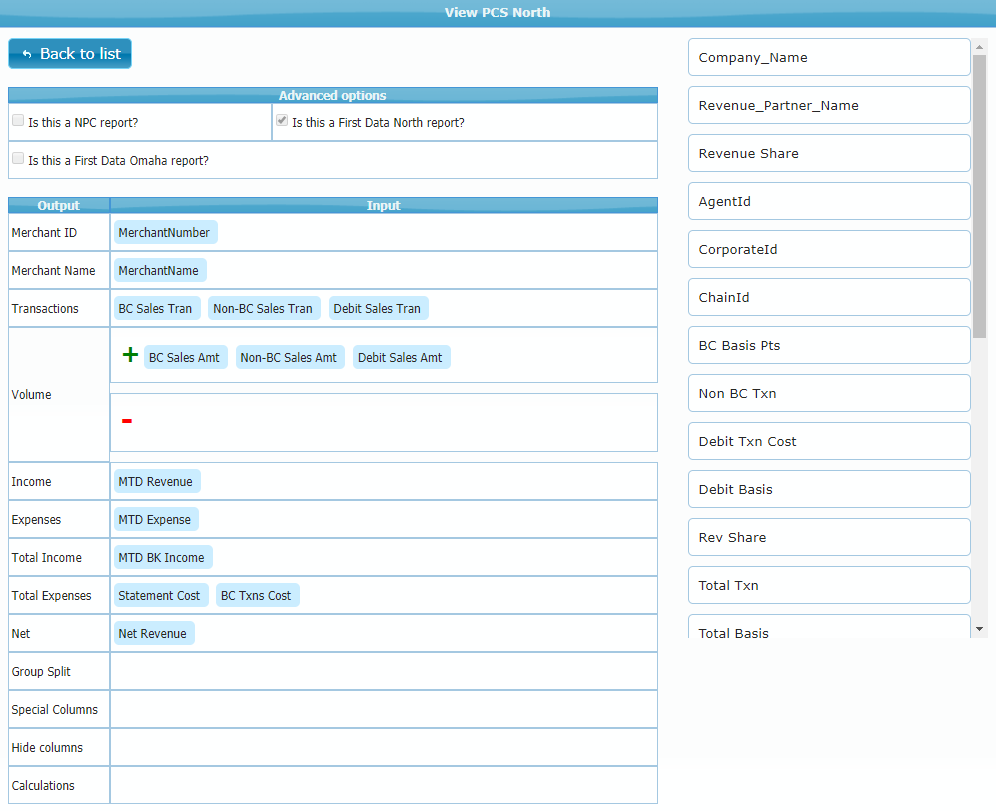
Task: Select the Company_Name field item
Action: 828,58
